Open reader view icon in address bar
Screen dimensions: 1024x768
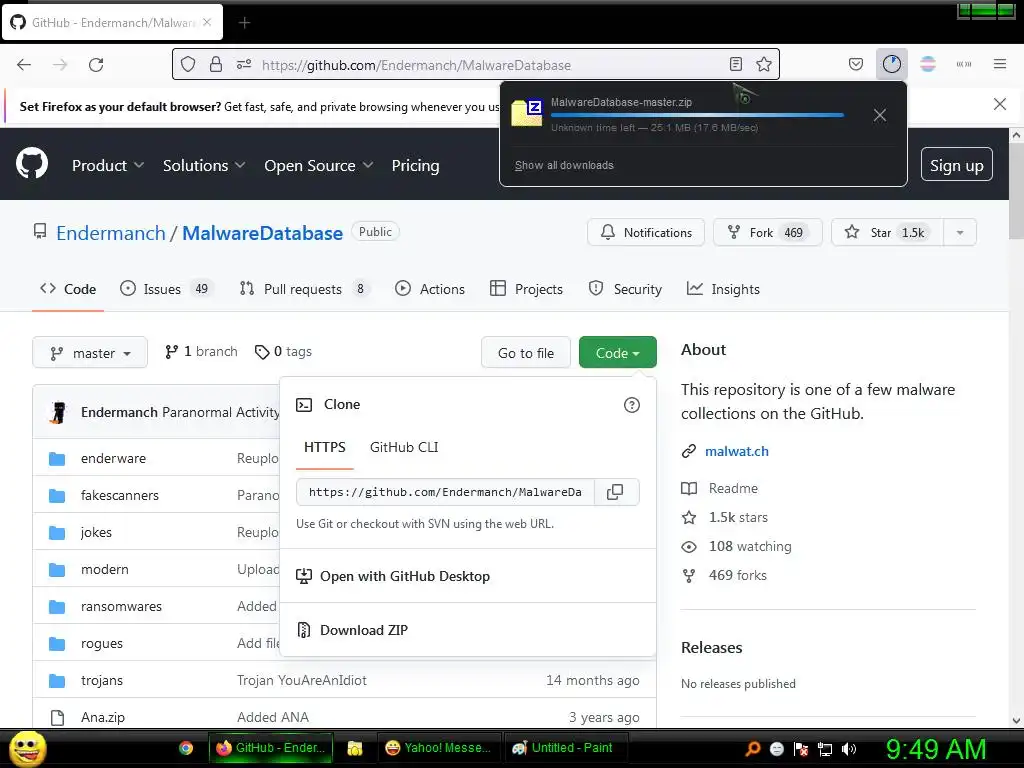pyautogui.click(x=736, y=64)
